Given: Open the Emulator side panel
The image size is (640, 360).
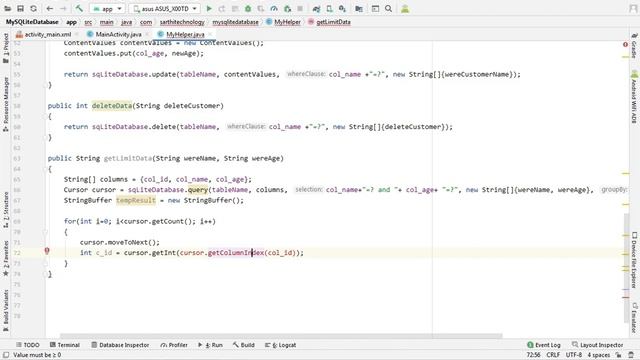Looking at the screenshot, I should tap(634, 318).
